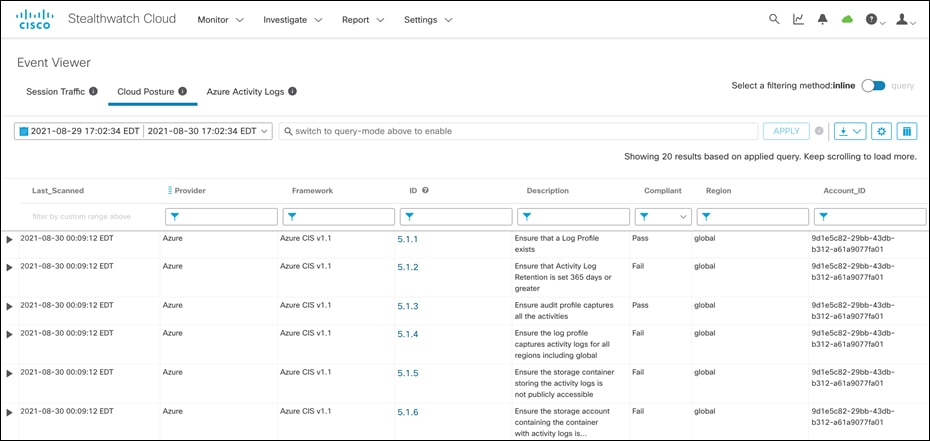The image size is (930, 441).
Task: Open the alerts bell icon
Action: tap(823, 19)
